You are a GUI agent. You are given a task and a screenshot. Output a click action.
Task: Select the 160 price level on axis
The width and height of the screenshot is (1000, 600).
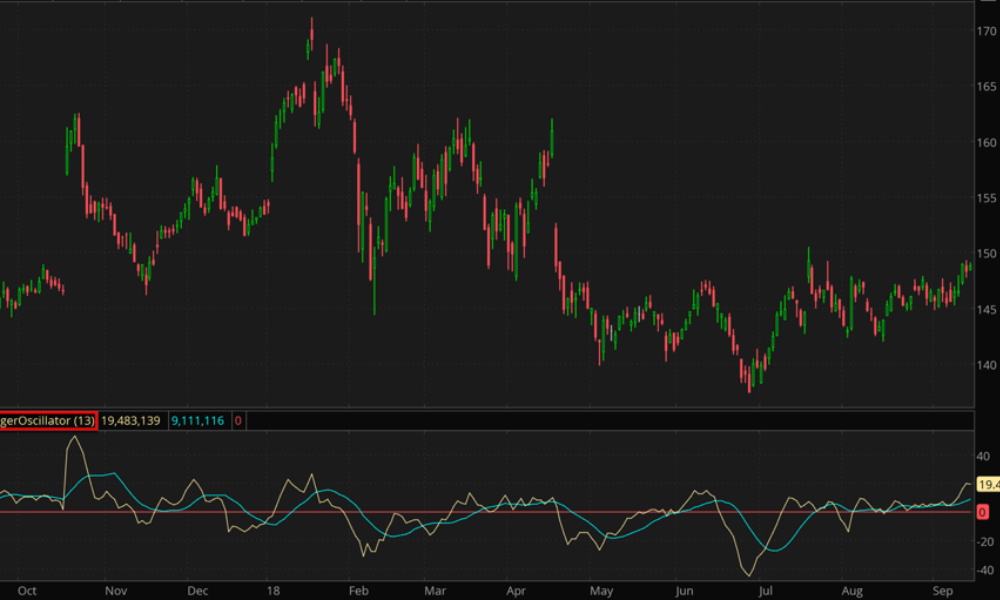point(987,143)
